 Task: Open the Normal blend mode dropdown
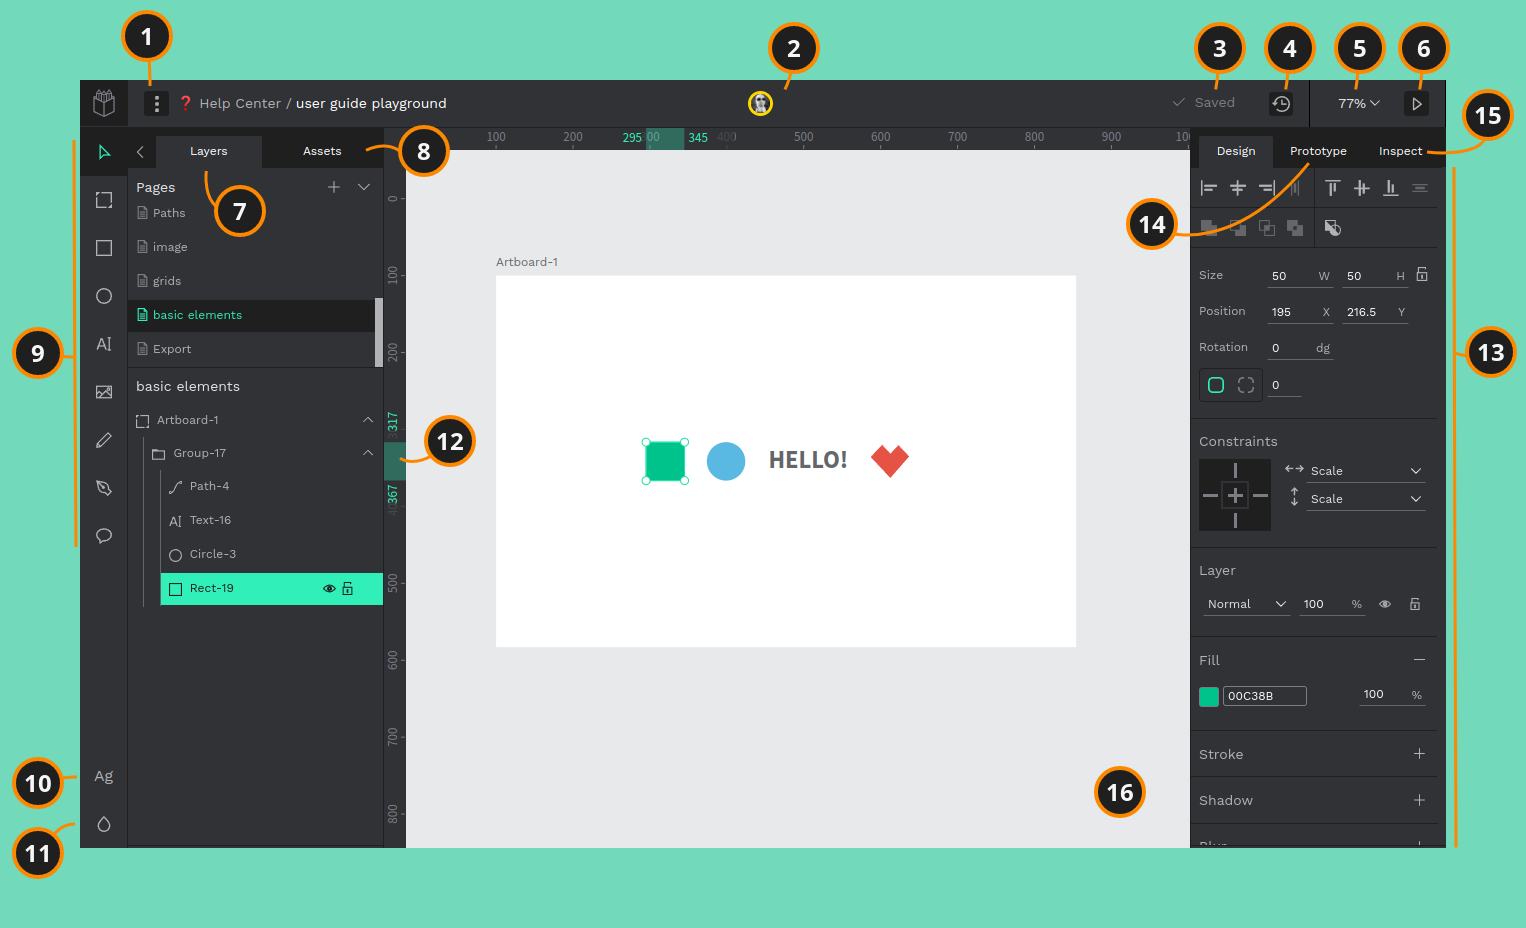tap(1245, 604)
